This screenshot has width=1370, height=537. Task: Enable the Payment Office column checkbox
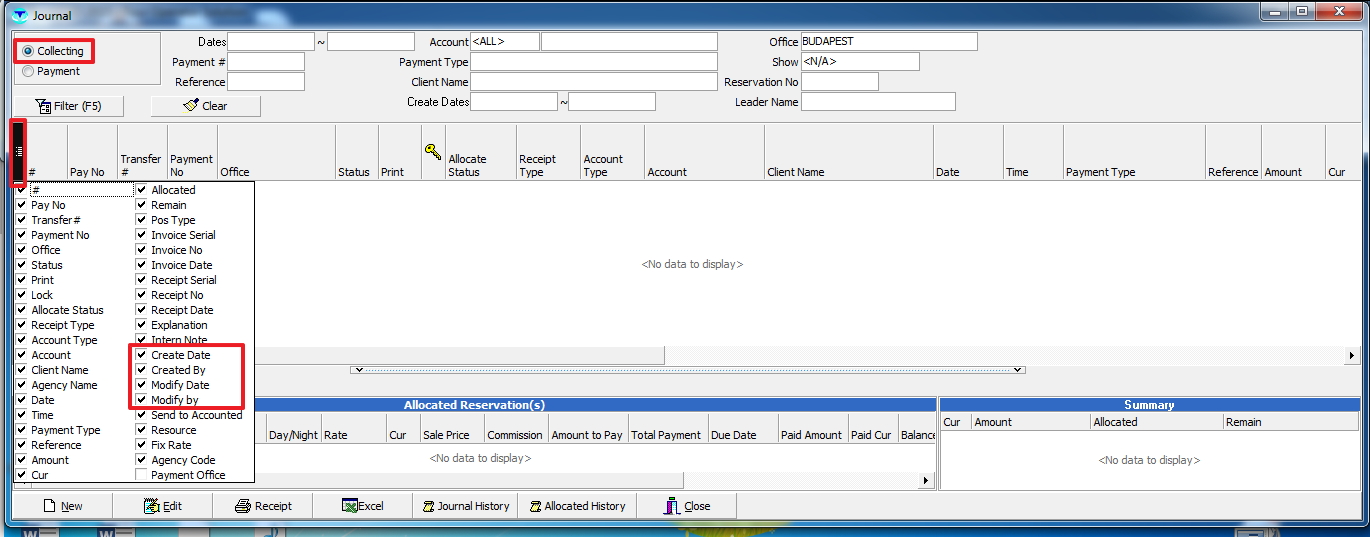142,475
